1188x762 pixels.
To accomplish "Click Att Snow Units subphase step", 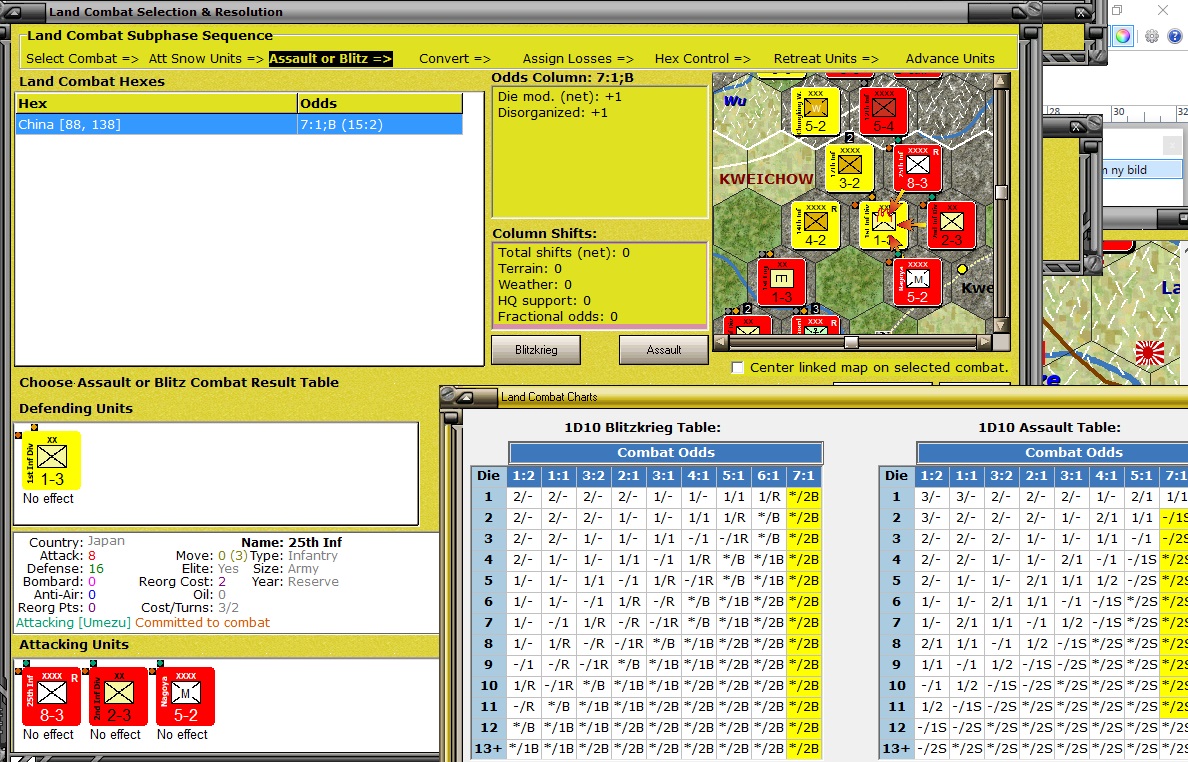I will [x=206, y=58].
